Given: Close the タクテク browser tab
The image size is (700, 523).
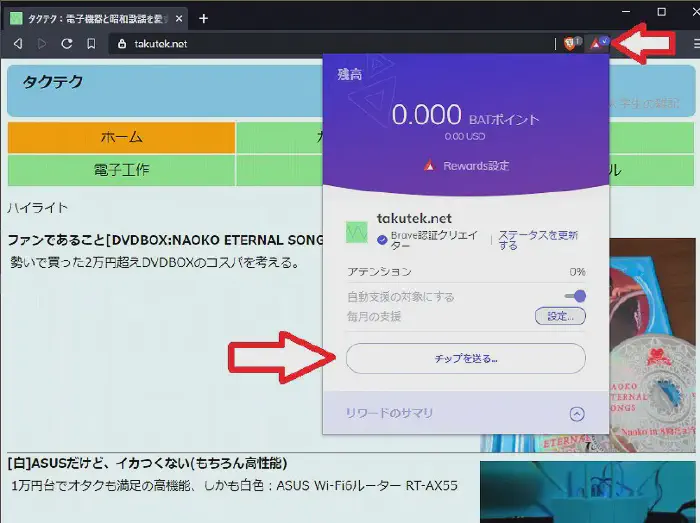Looking at the screenshot, I should pyautogui.click(x=179, y=19).
